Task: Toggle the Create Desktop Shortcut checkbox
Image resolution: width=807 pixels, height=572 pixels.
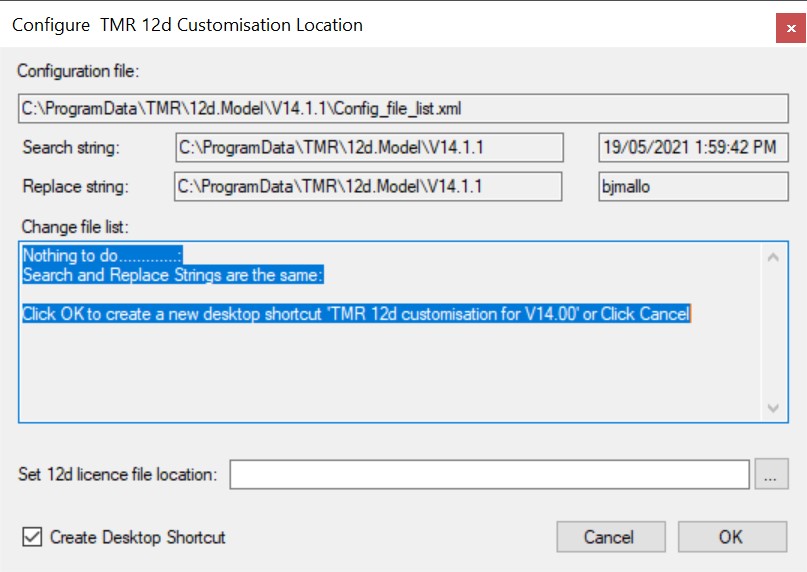Action: tap(32, 536)
